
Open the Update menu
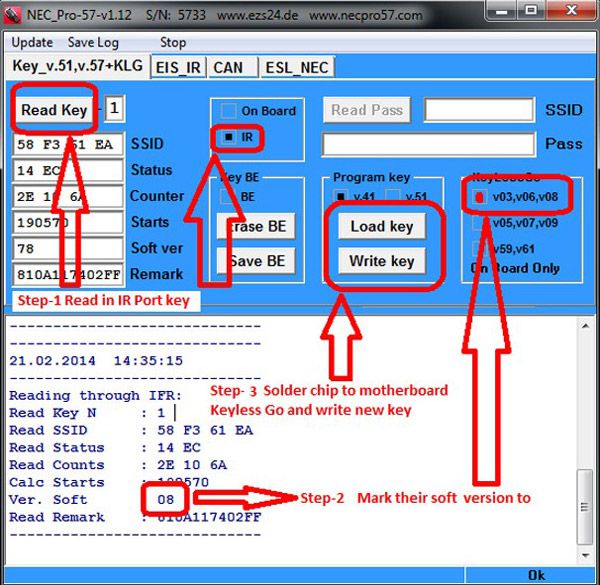32,42
